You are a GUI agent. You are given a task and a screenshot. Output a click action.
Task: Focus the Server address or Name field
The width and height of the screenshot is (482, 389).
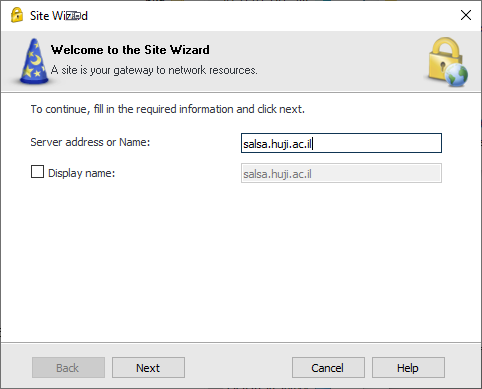point(341,143)
